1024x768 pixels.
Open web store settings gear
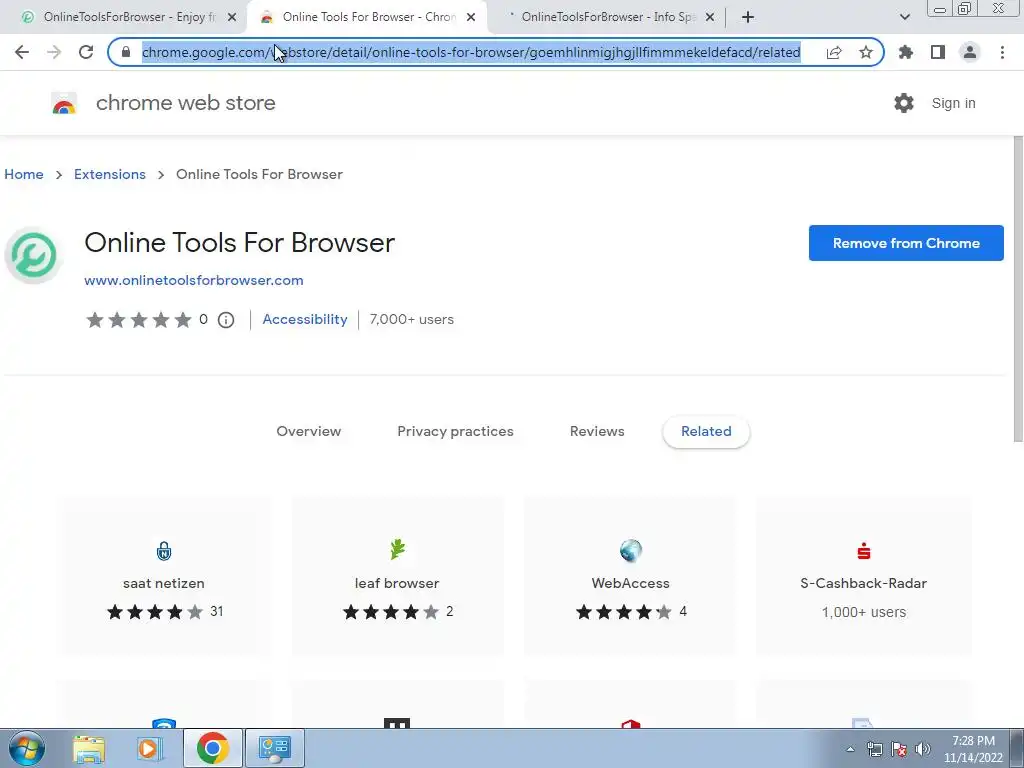point(904,103)
